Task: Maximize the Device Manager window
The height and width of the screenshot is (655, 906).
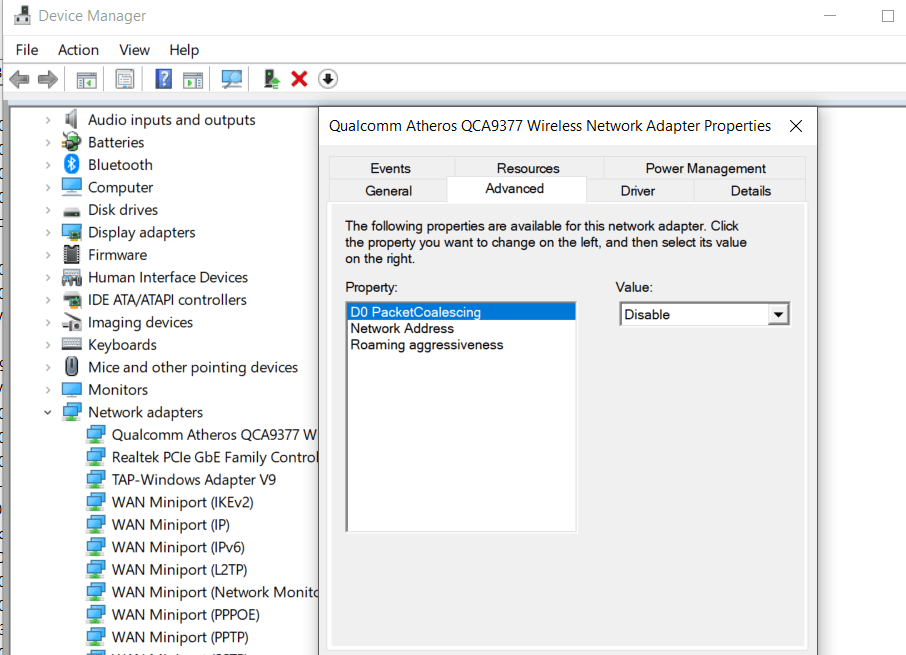Action: click(x=888, y=16)
